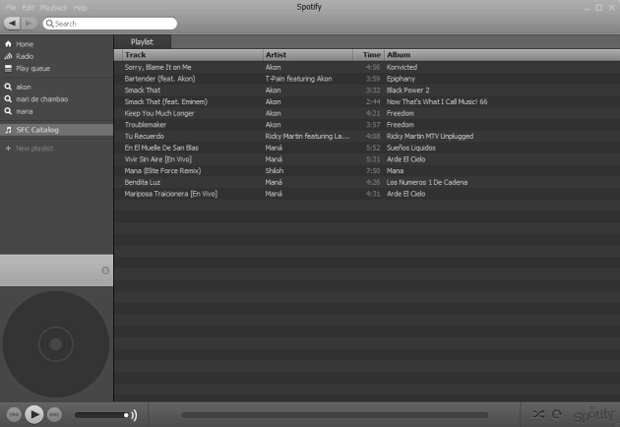Open the Edit menu
Viewport: 620px width, 427px height.
[x=28, y=8]
